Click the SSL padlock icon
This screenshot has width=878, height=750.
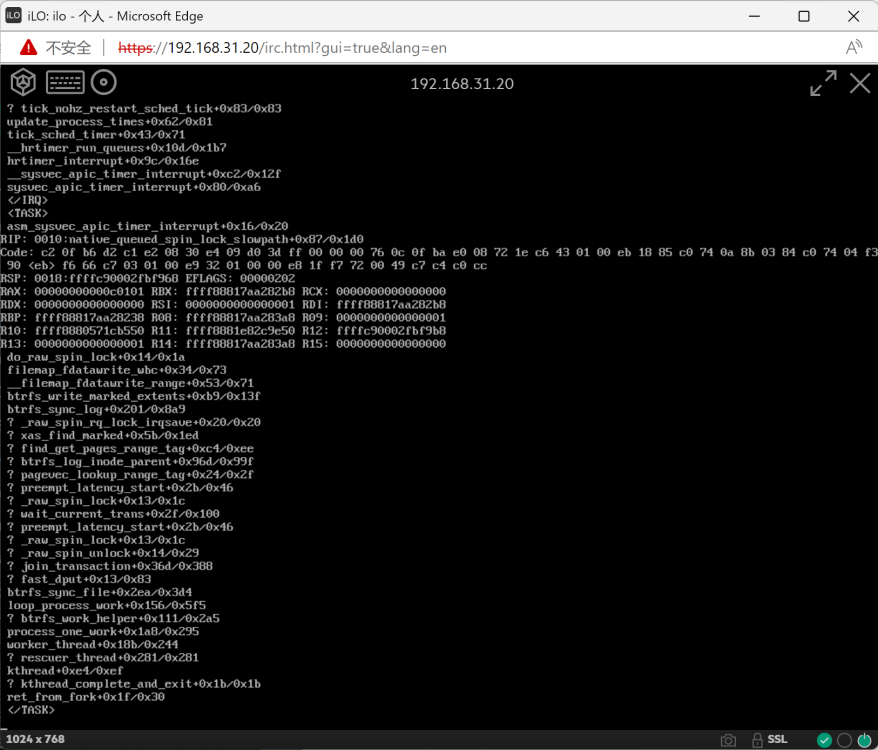pos(757,740)
